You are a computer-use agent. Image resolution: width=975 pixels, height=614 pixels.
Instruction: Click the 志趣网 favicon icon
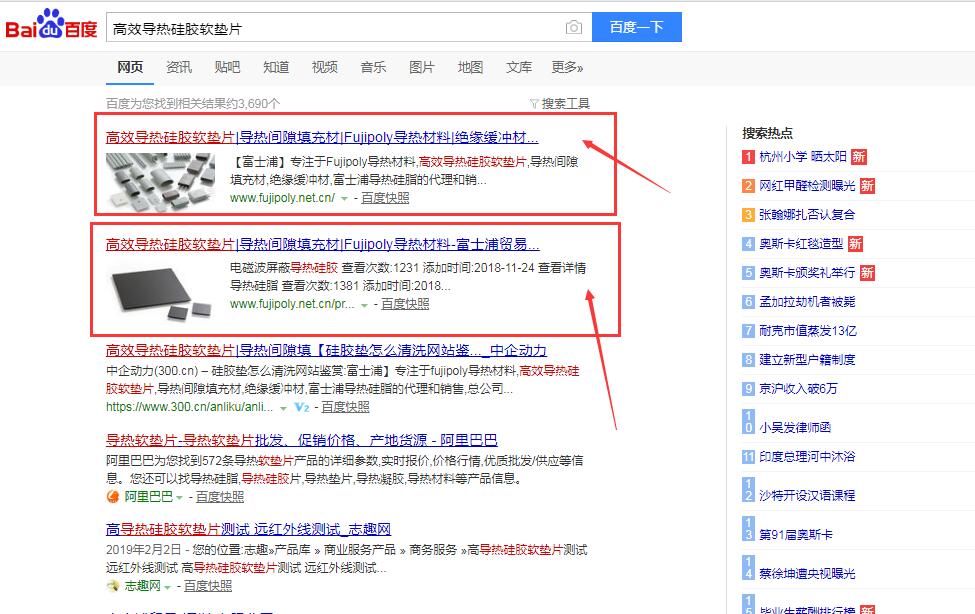113,585
